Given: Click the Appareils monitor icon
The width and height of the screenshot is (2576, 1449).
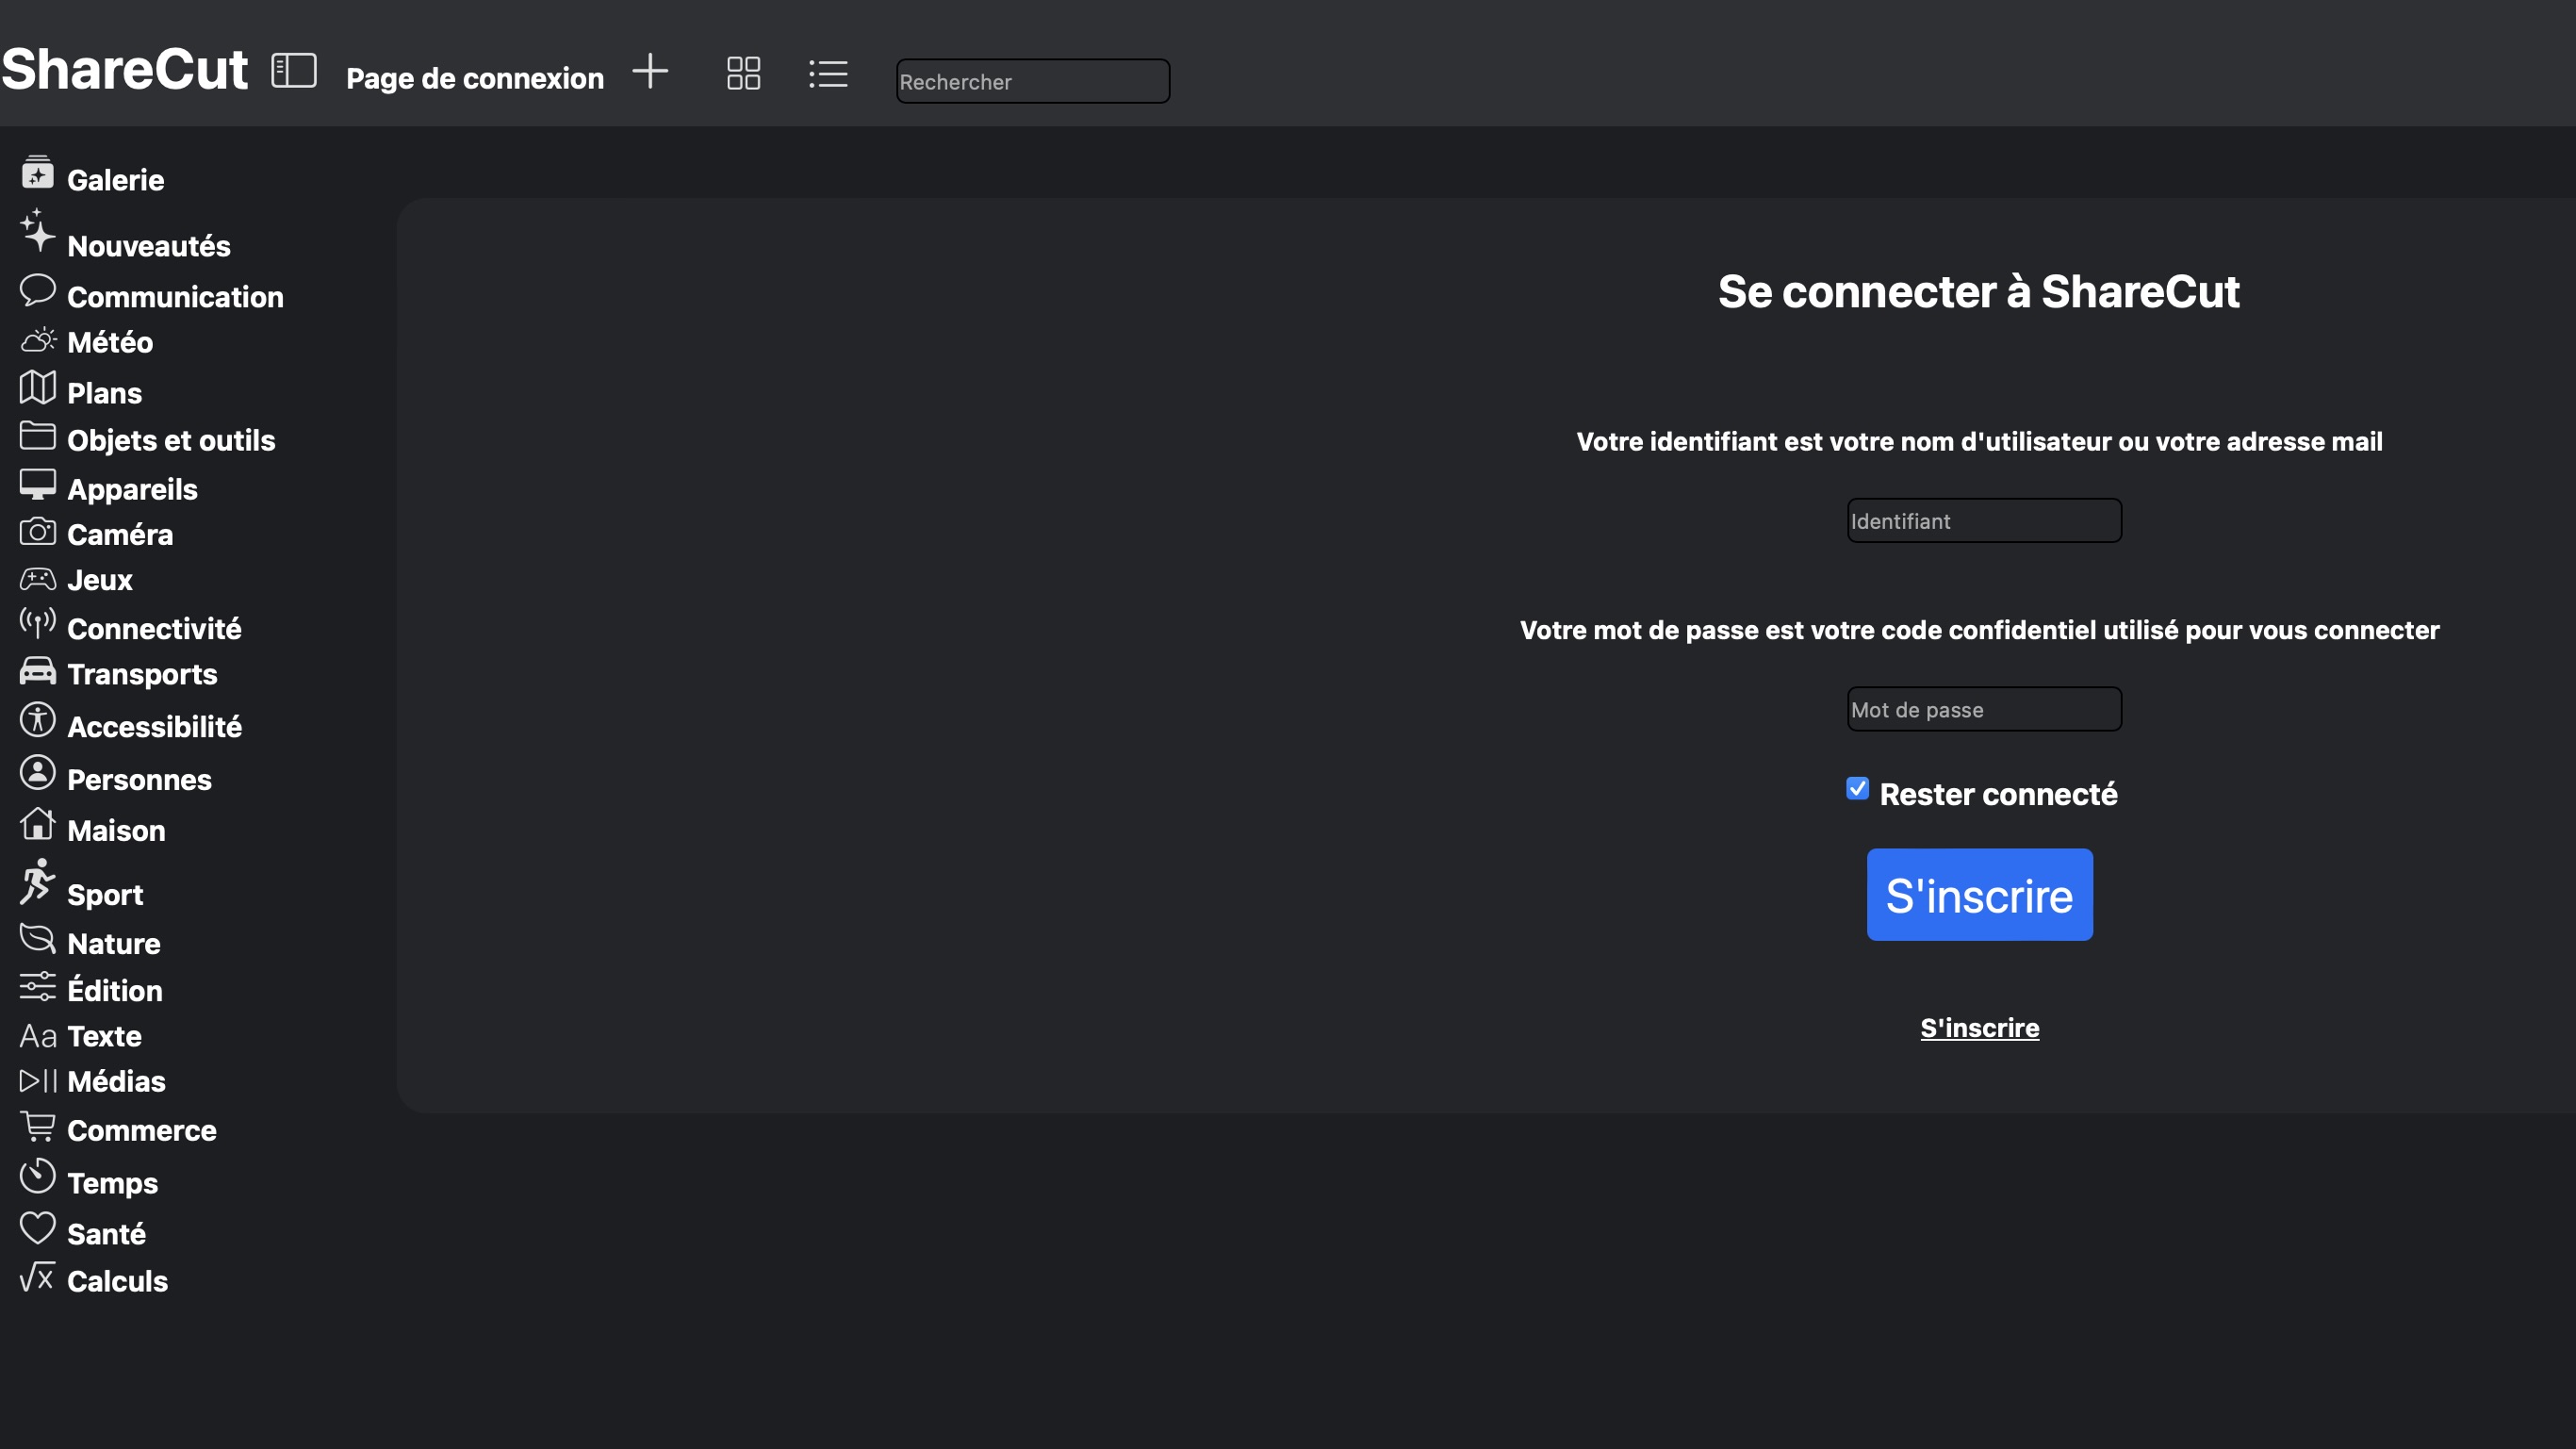Looking at the screenshot, I should pos(38,484).
